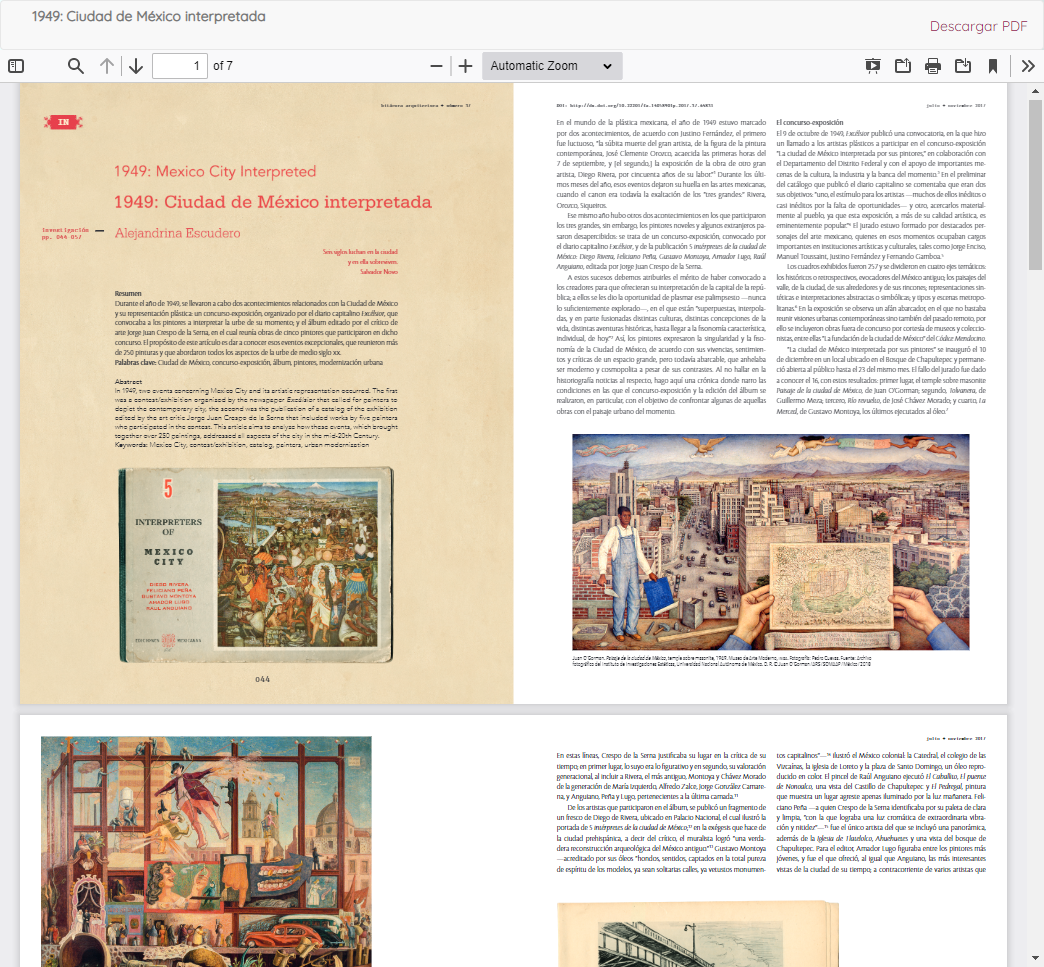Click the page header '1949: Ciudad de México interpretada'
The image size is (1044, 967).
click(148, 16)
